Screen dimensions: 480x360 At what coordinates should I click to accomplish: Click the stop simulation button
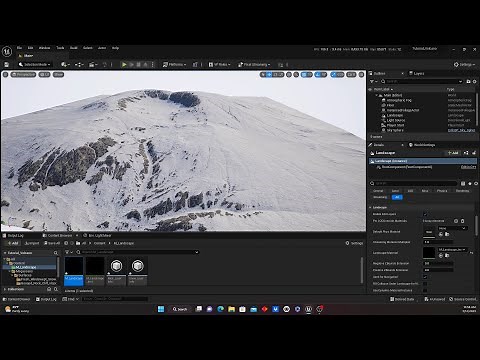click(138, 65)
